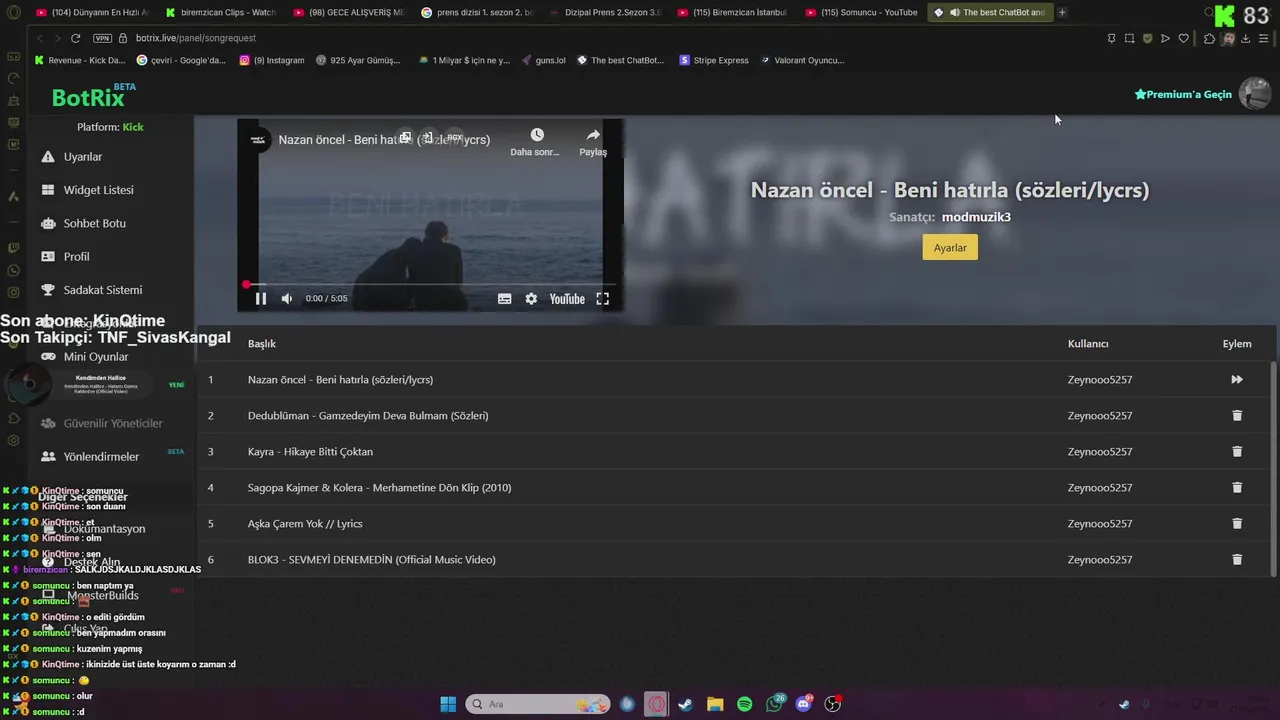Select row Kayra - Hikaye Bitti Çoktan
This screenshot has width=1280, height=720.
pos(735,451)
